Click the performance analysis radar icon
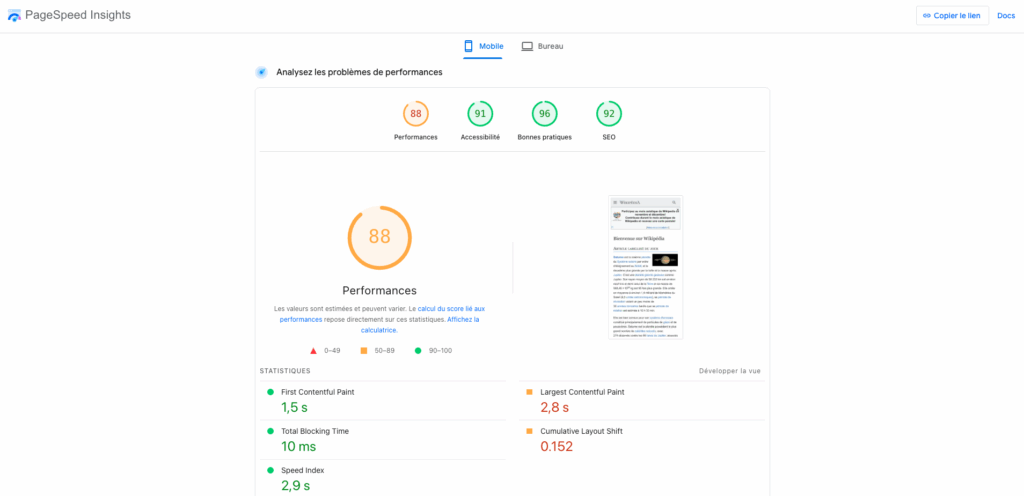 [261, 72]
